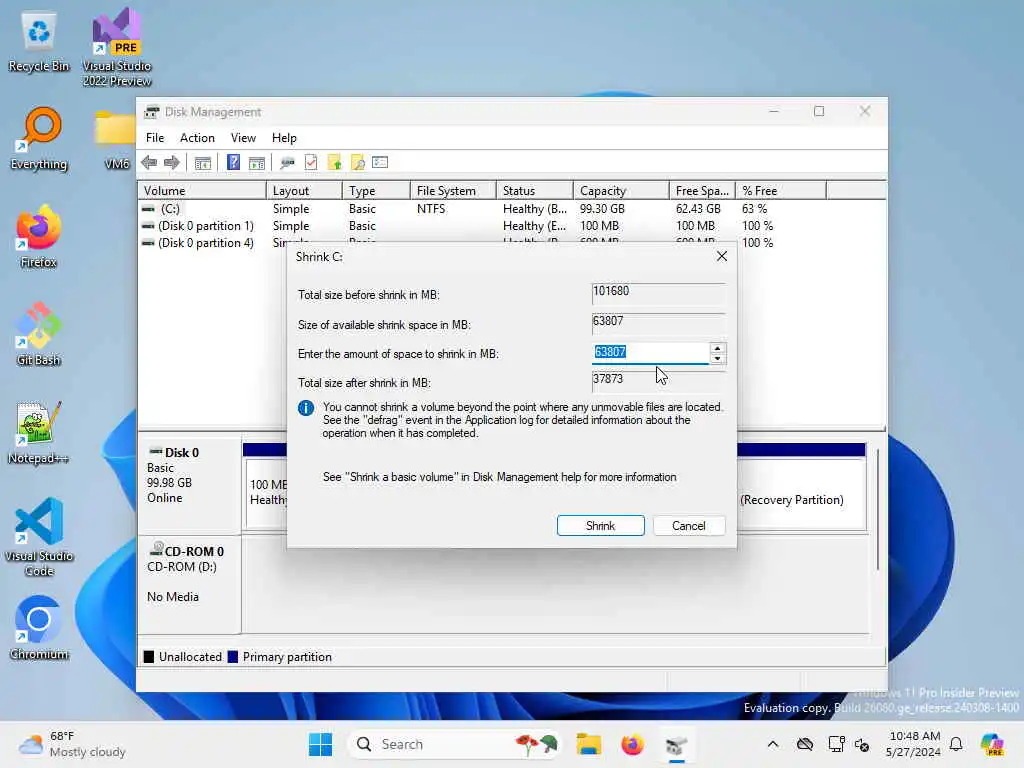Click the red checkmark properties icon

point(311,162)
